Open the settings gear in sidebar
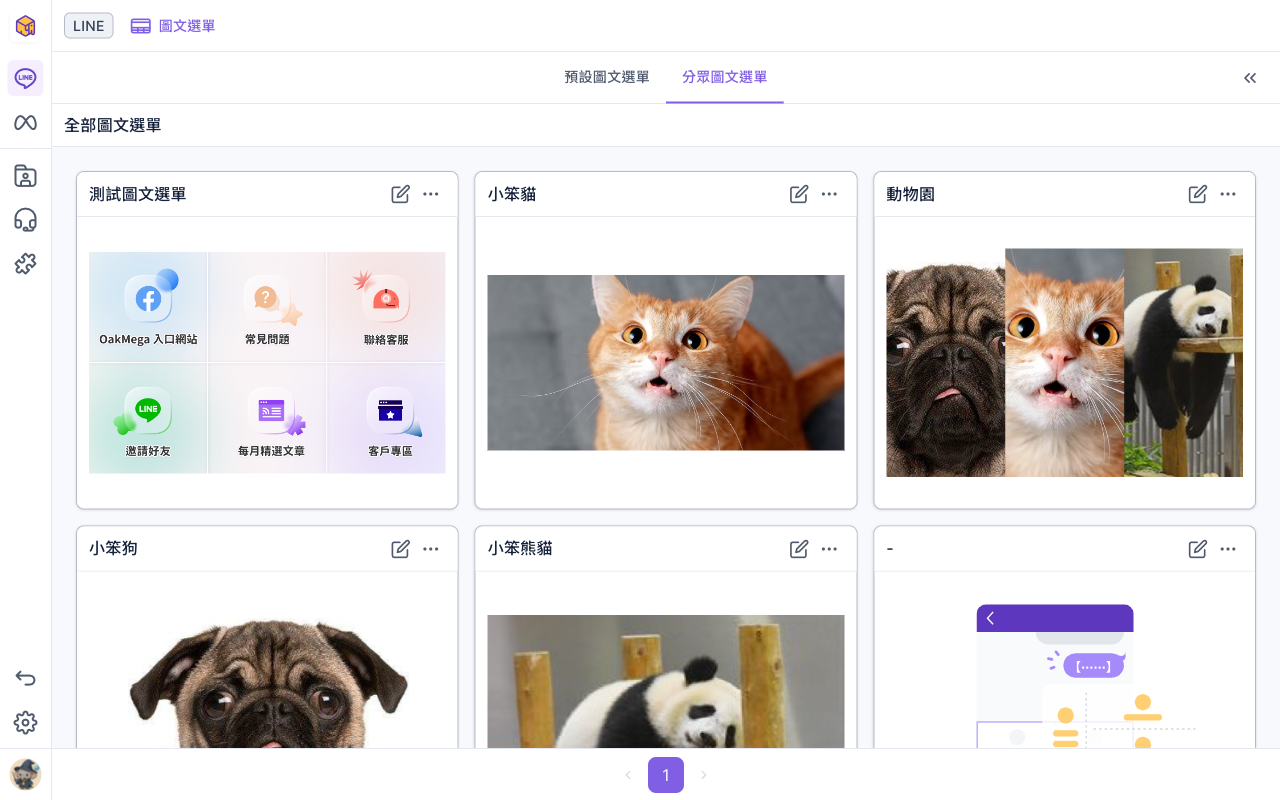The height and width of the screenshot is (800, 1280). 25,722
